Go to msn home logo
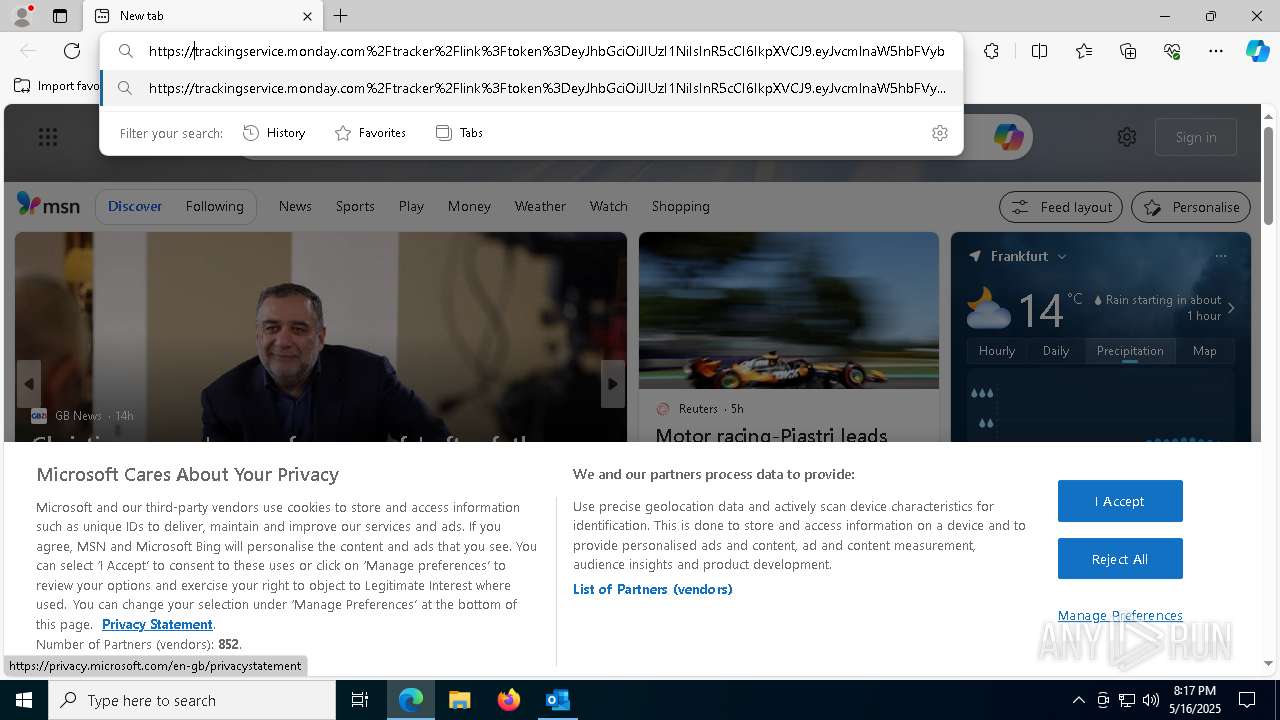 click(x=48, y=206)
